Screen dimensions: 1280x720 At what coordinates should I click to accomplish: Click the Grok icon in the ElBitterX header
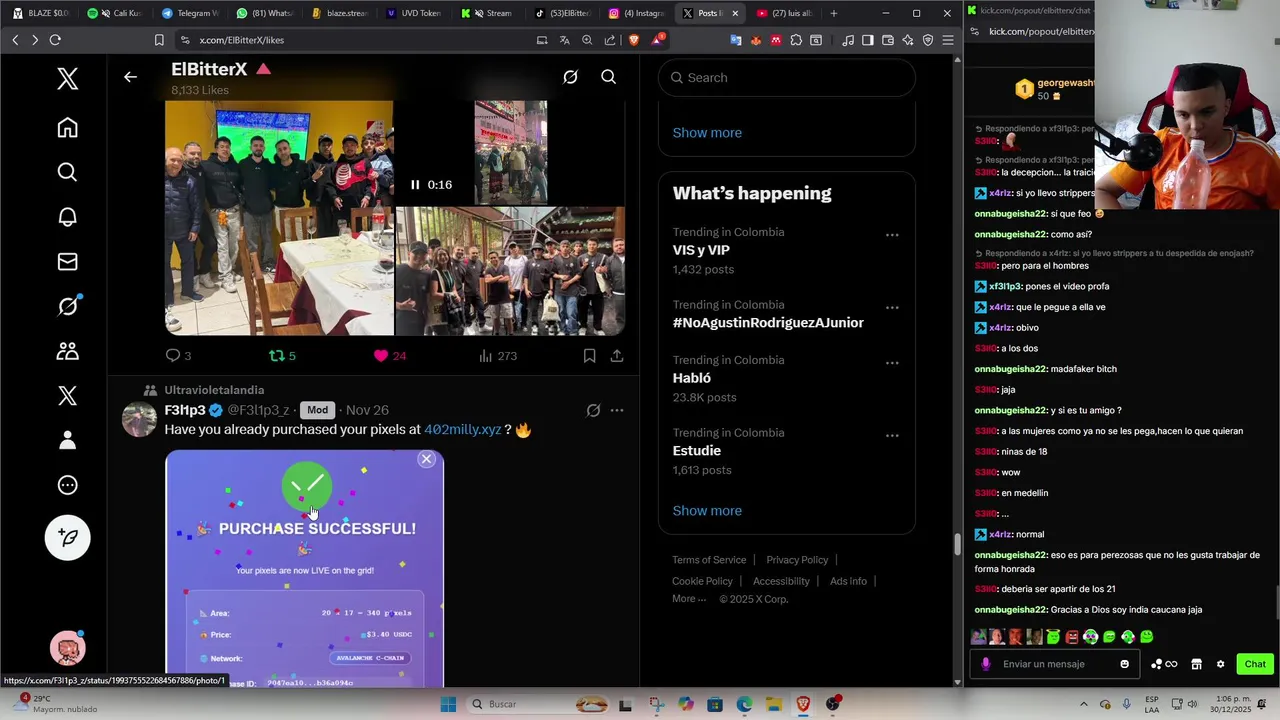(x=570, y=77)
